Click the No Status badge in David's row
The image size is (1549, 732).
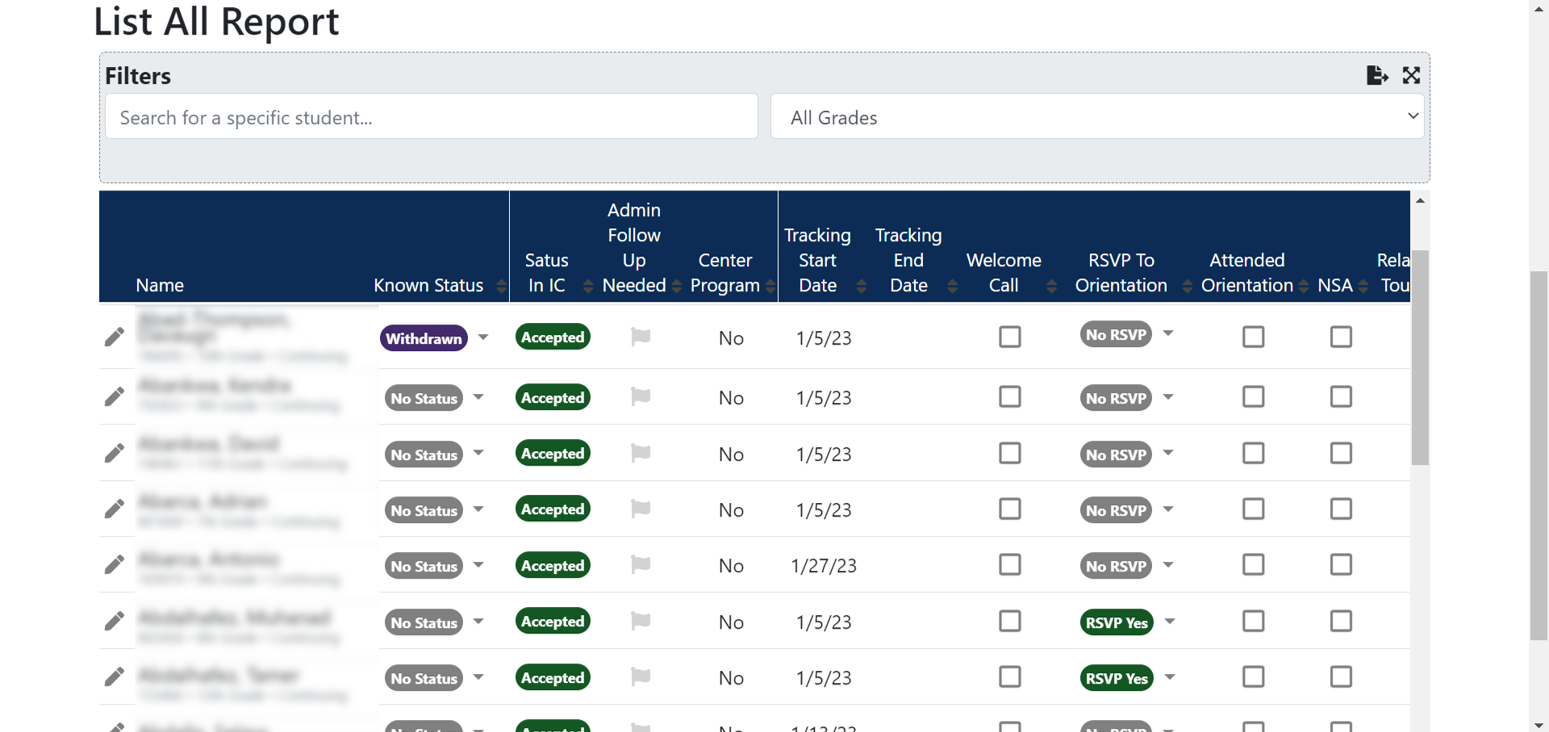(x=424, y=454)
